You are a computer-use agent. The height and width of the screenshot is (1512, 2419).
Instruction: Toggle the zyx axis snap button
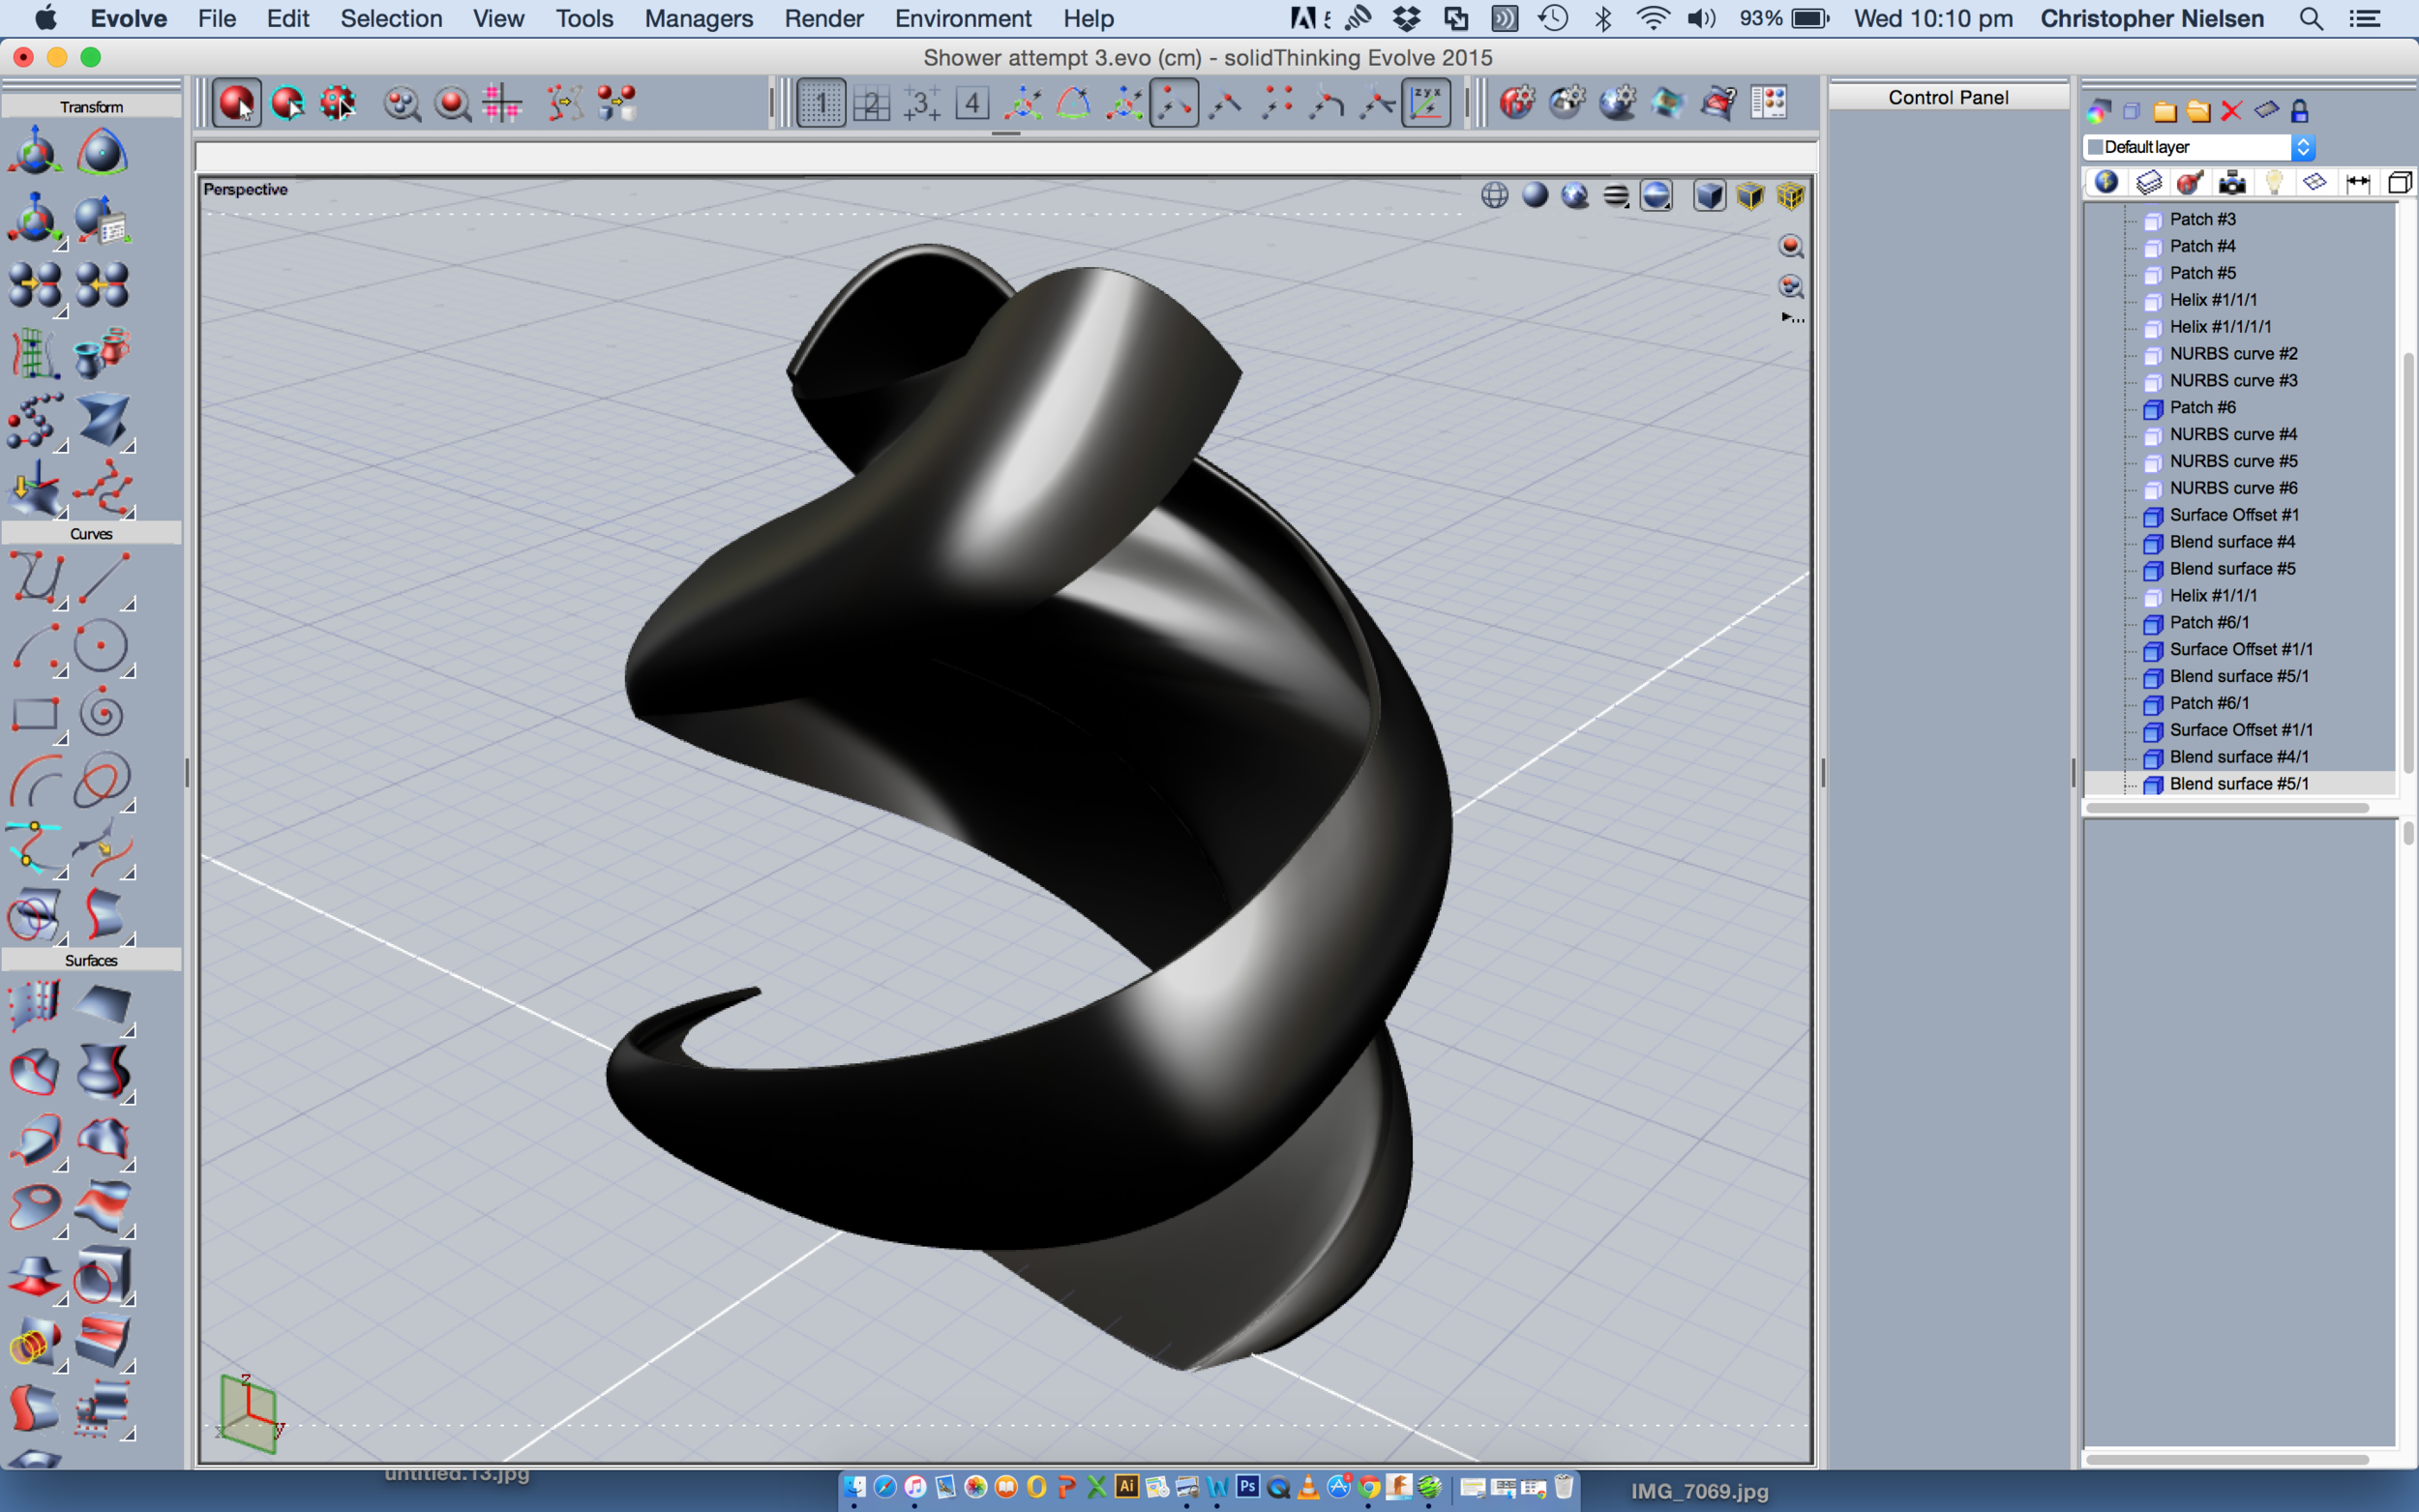(x=1426, y=103)
